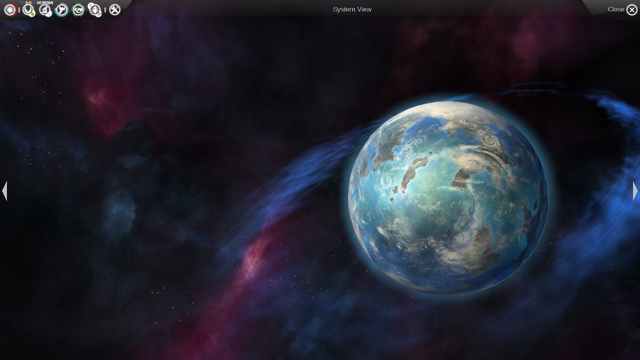Screen dimensions: 640x360
Task: Open the ship design military icon
Action: click(x=45, y=9)
